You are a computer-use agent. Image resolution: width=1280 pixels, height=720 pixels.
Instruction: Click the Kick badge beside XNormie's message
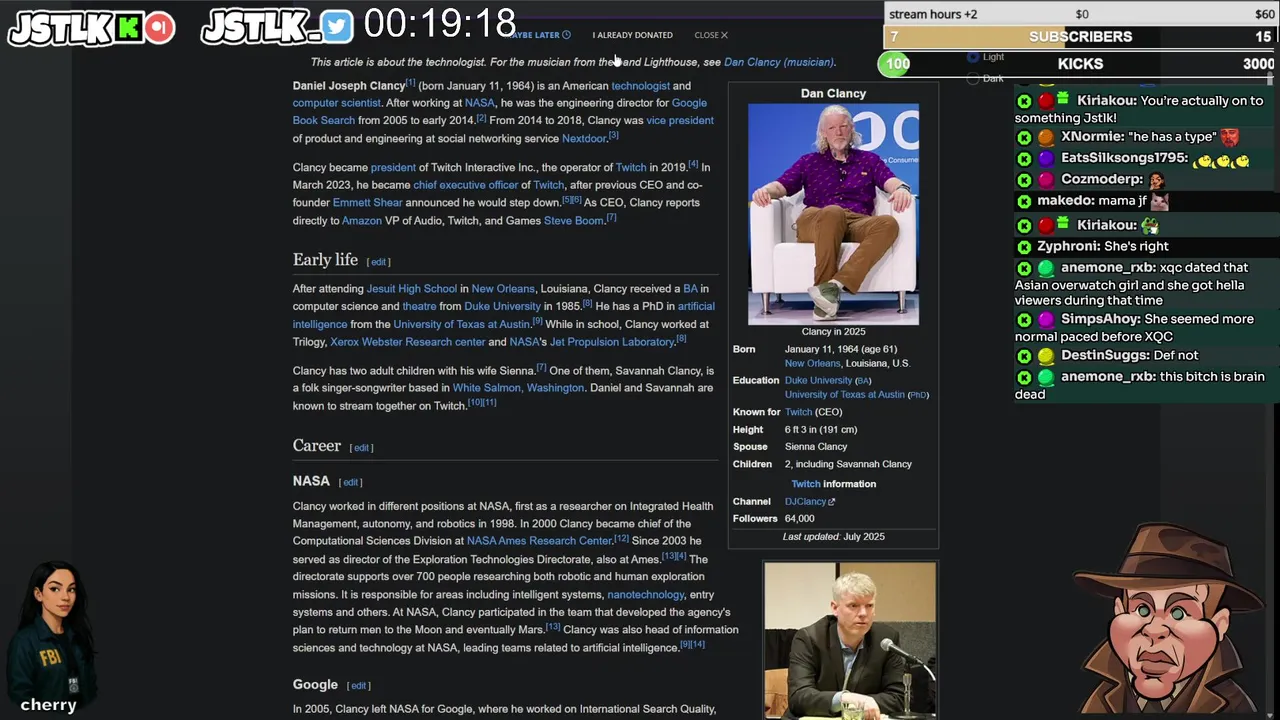pyautogui.click(x=1024, y=138)
